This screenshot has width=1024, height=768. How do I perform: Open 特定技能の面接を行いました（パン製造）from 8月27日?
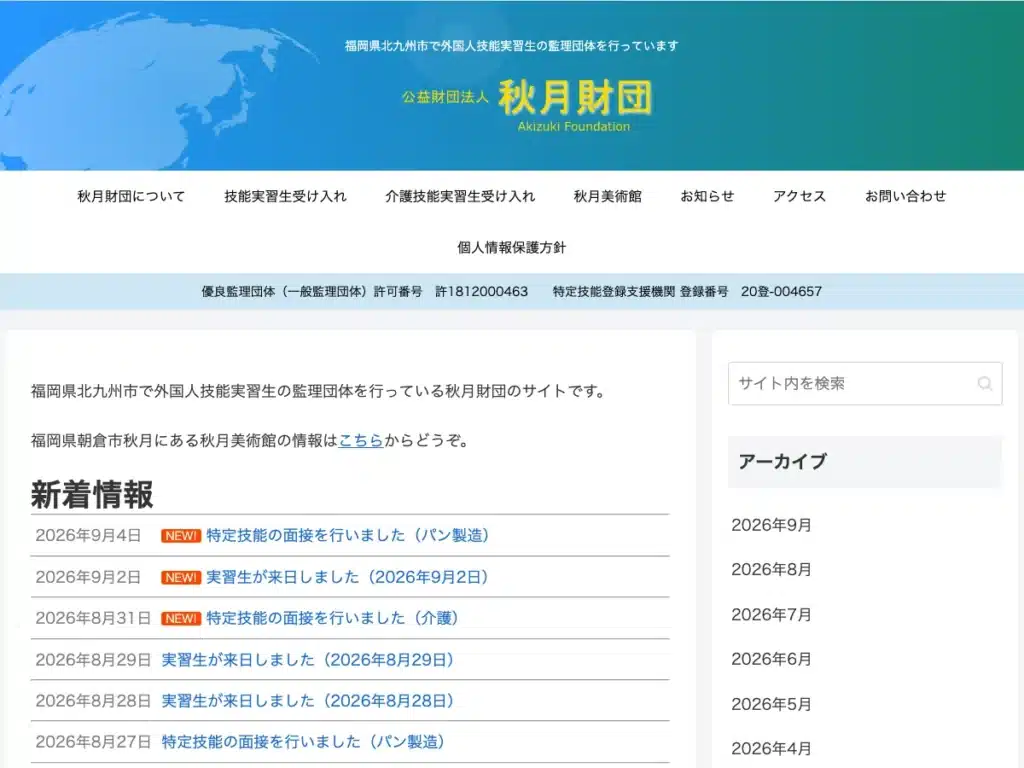(304, 742)
